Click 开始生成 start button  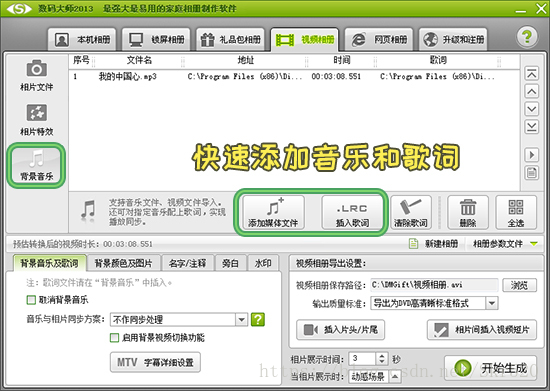[x=490, y=368]
